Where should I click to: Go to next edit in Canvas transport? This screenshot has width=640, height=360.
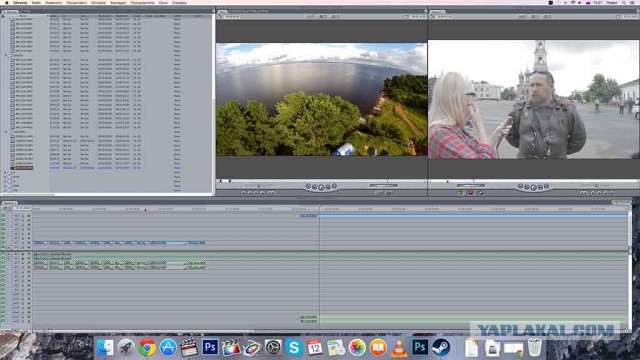(x=547, y=187)
